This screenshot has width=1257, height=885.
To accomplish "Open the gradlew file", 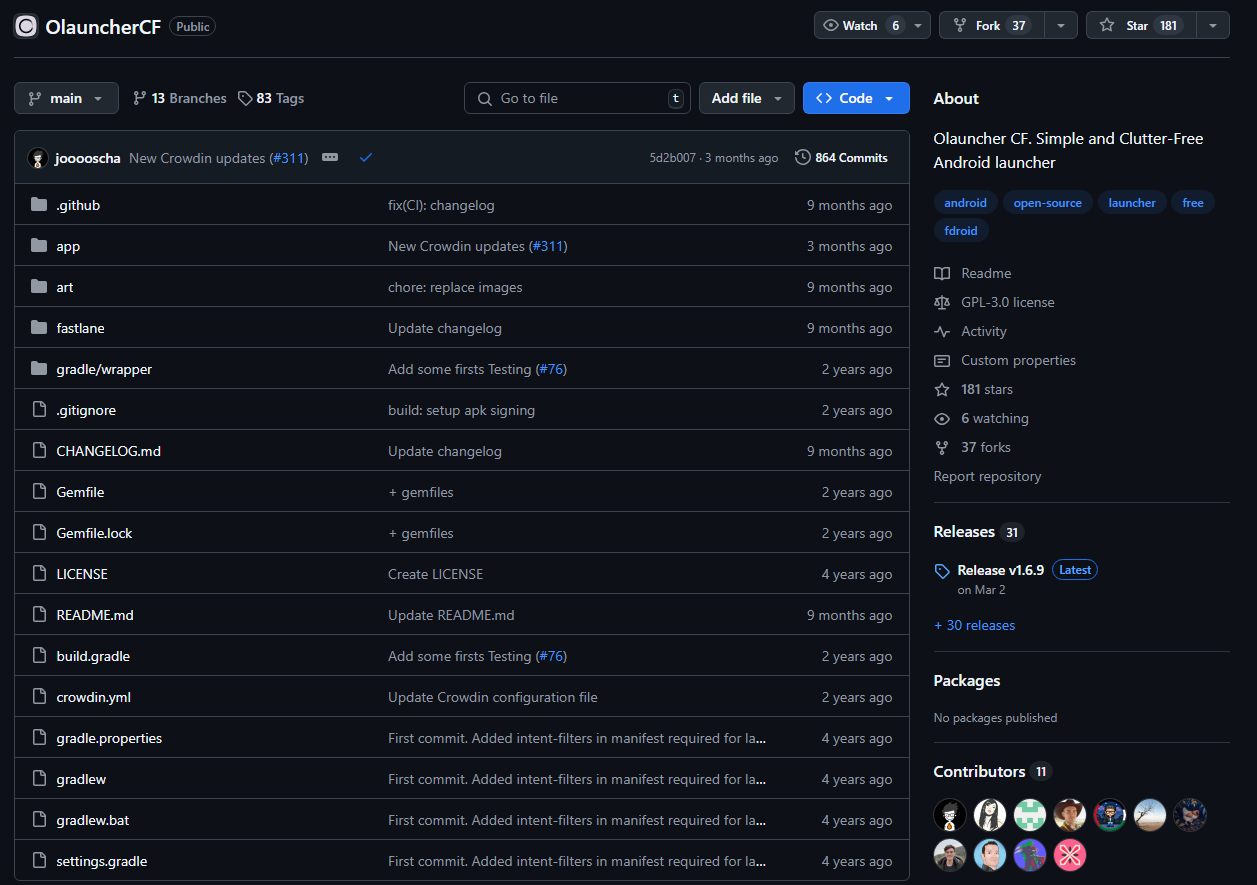I will [81, 779].
